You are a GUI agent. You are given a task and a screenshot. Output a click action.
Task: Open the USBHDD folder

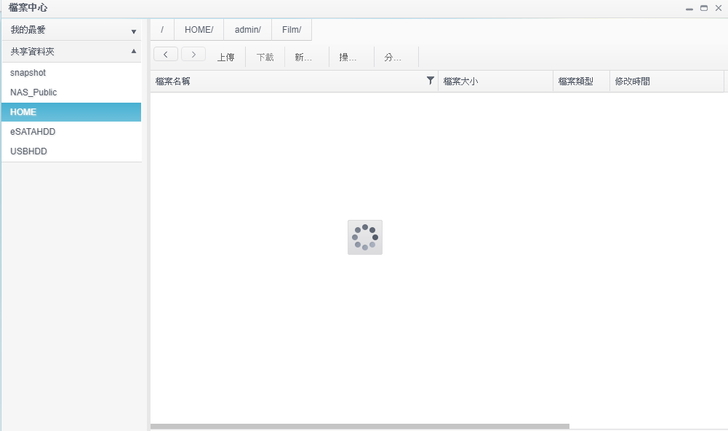72,151
